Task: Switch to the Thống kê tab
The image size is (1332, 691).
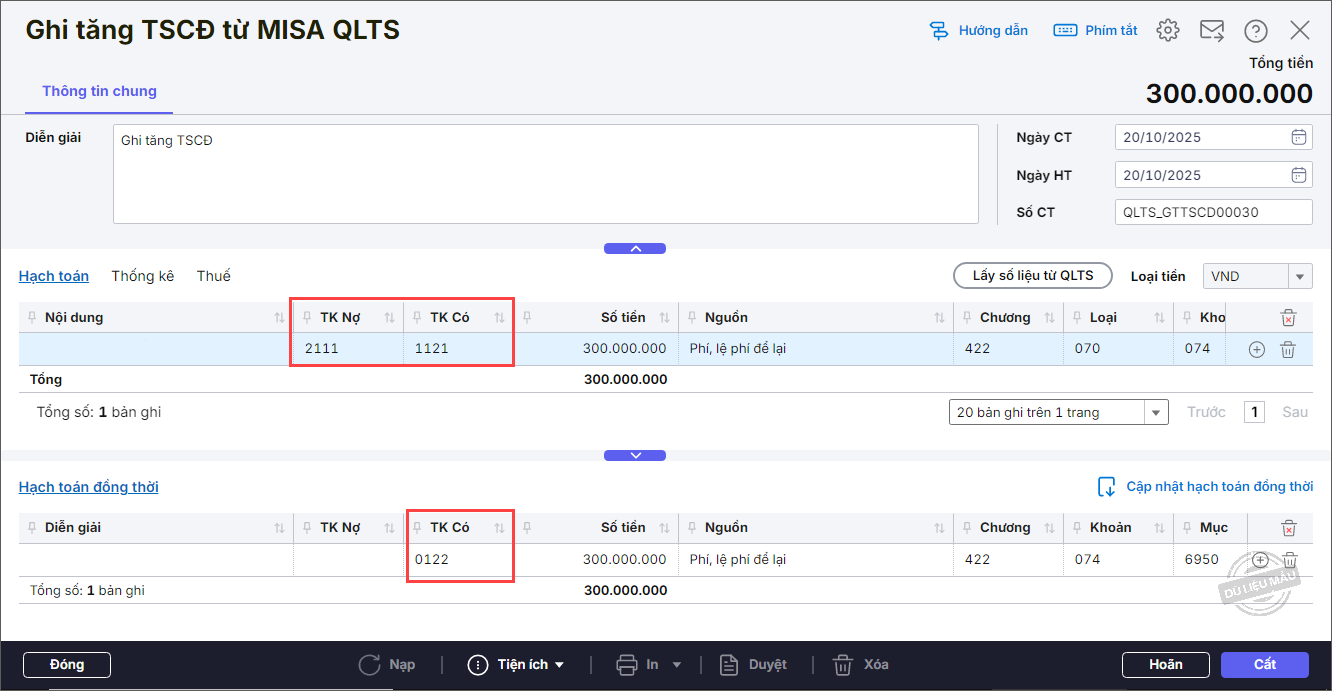Action: 143,276
